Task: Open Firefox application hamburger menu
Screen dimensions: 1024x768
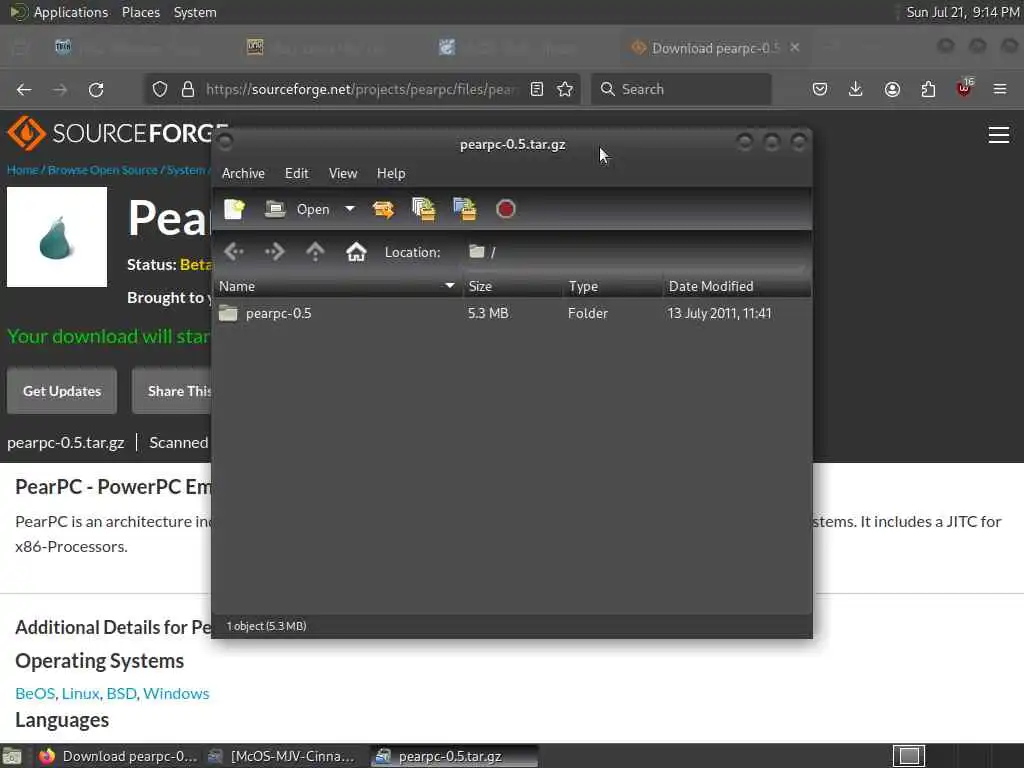Action: click(1000, 89)
